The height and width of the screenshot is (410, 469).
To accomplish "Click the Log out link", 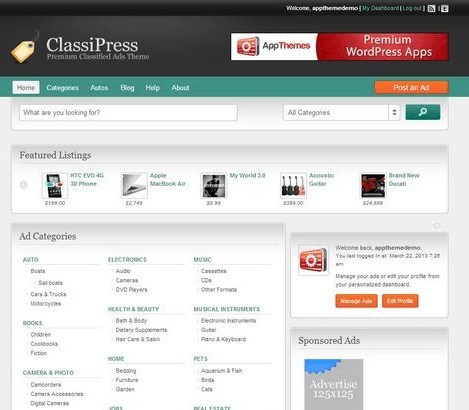I will pyautogui.click(x=412, y=8).
